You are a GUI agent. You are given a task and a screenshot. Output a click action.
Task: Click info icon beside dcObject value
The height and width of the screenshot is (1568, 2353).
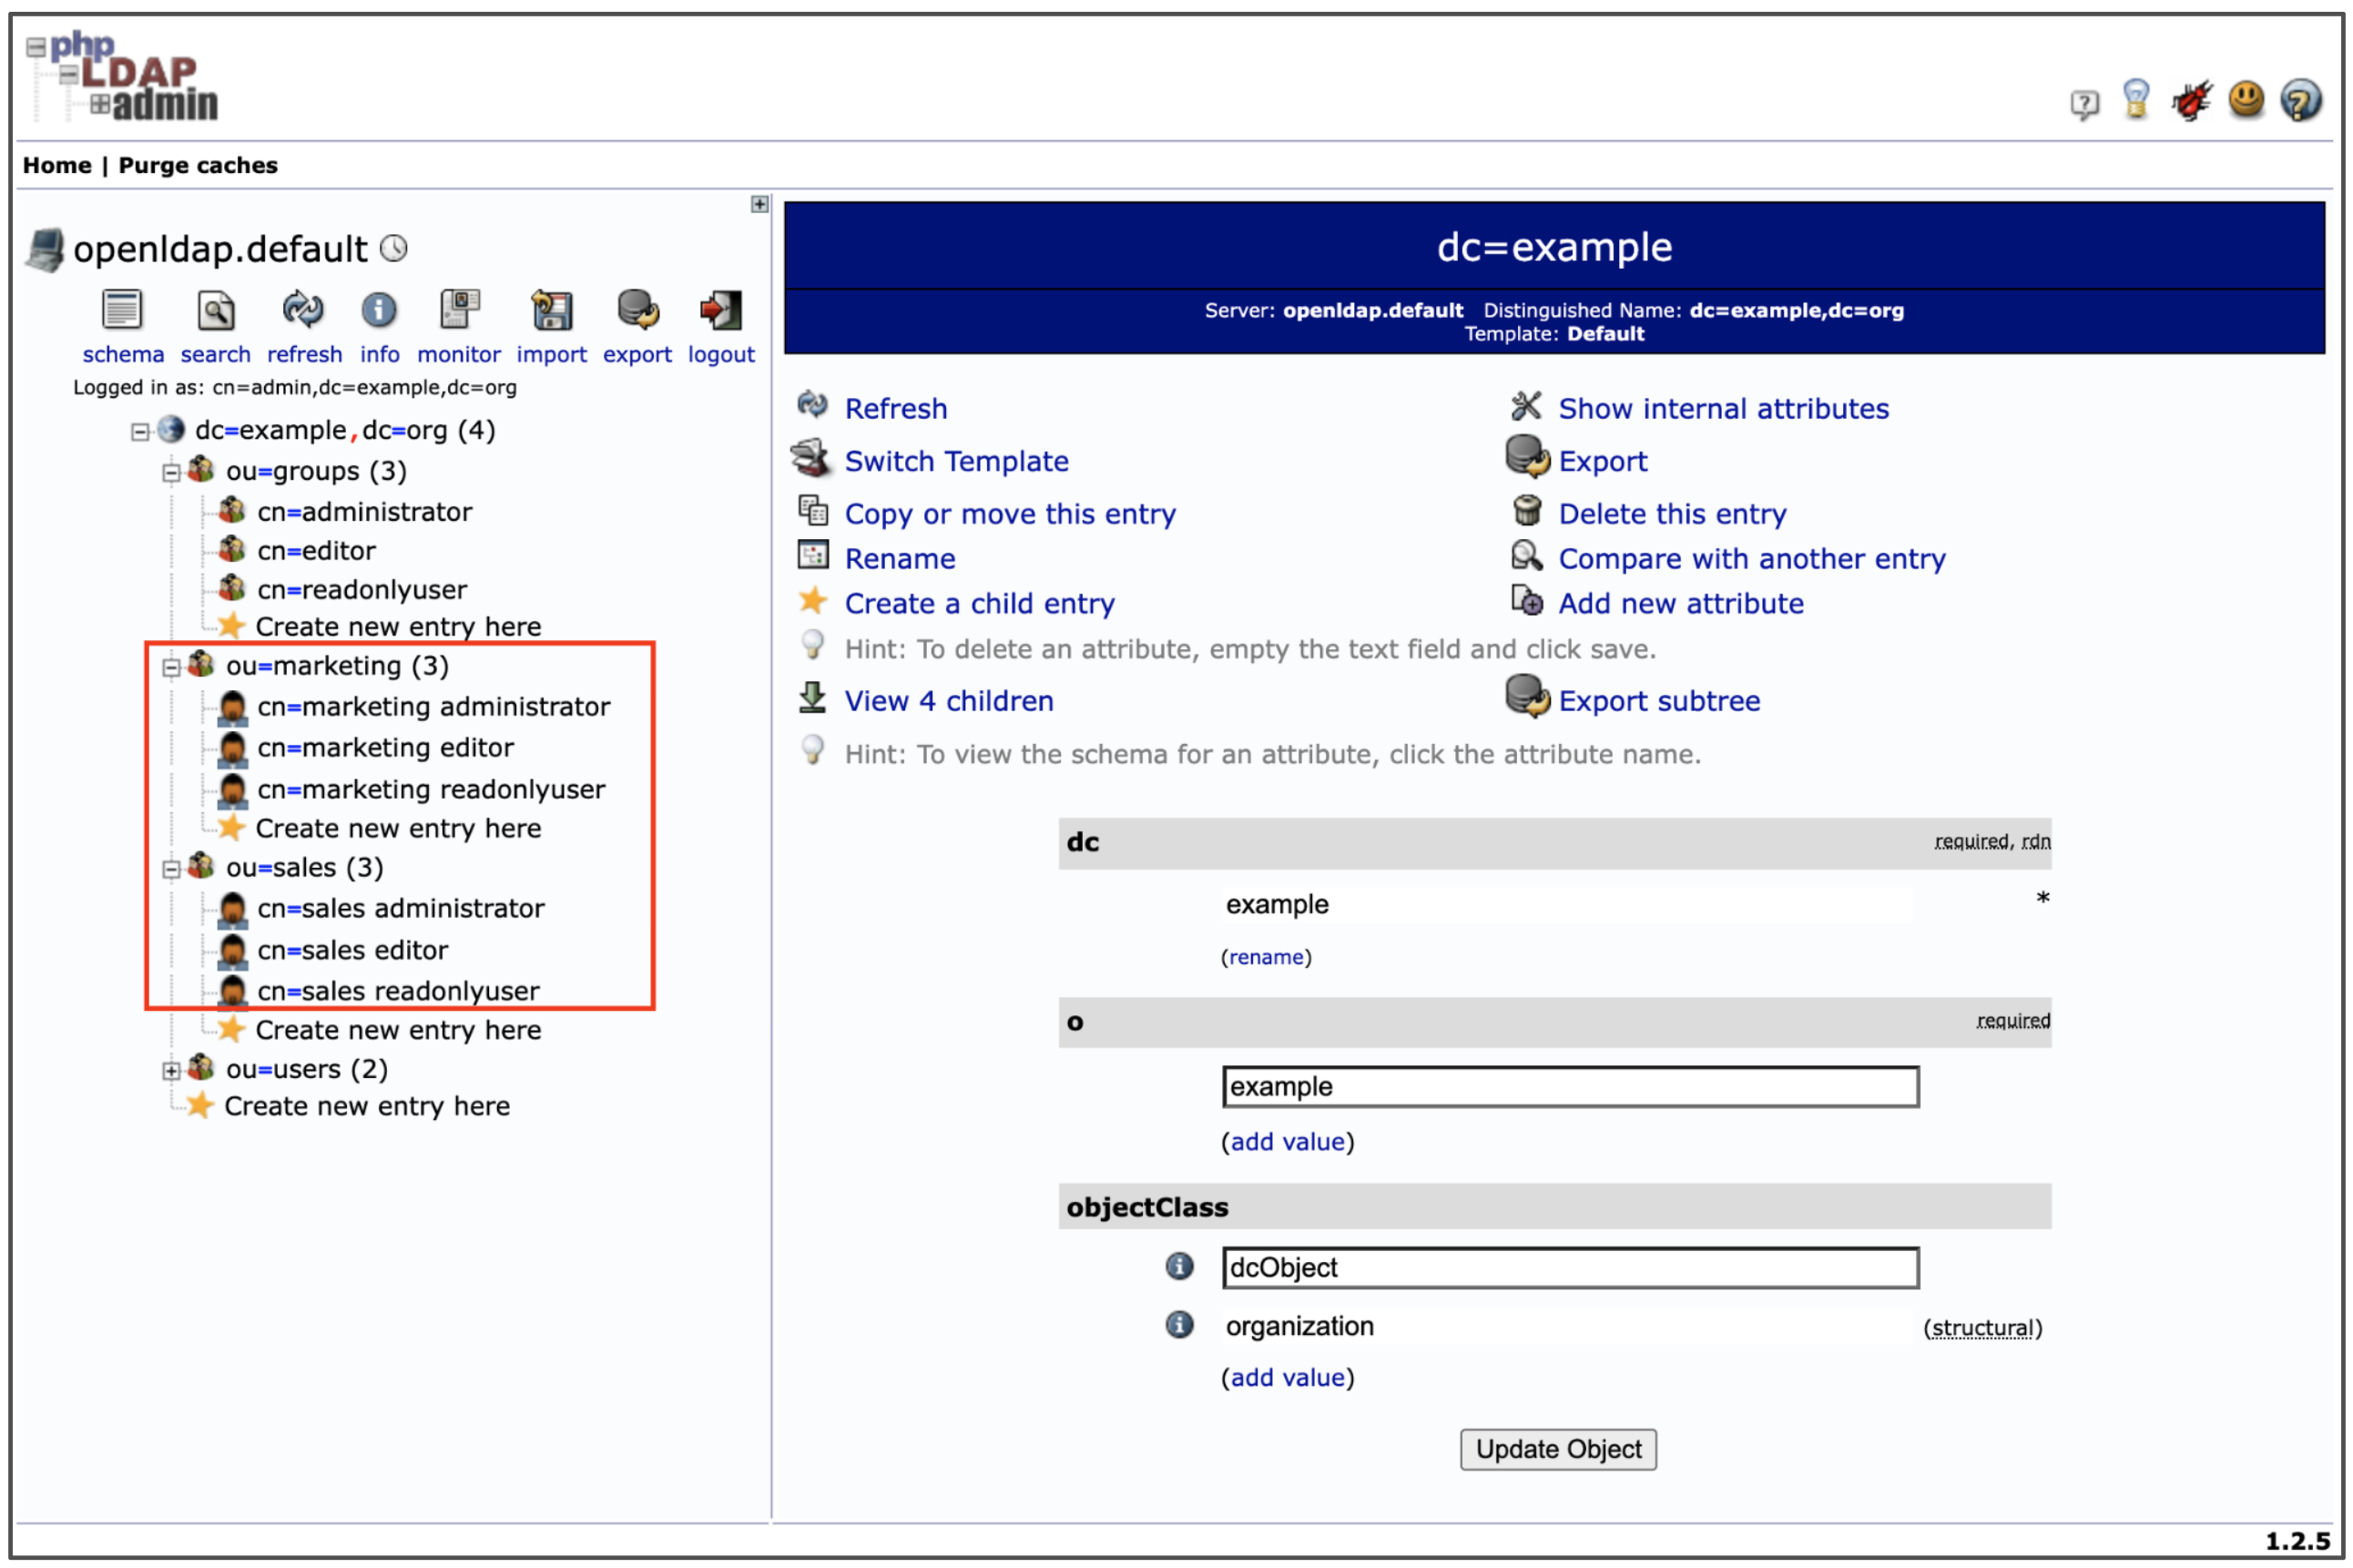pos(1180,1267)
